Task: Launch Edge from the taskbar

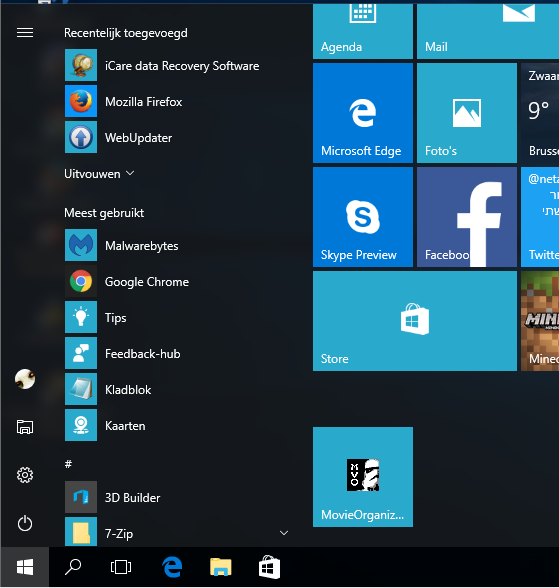Action: pos(172,567)
